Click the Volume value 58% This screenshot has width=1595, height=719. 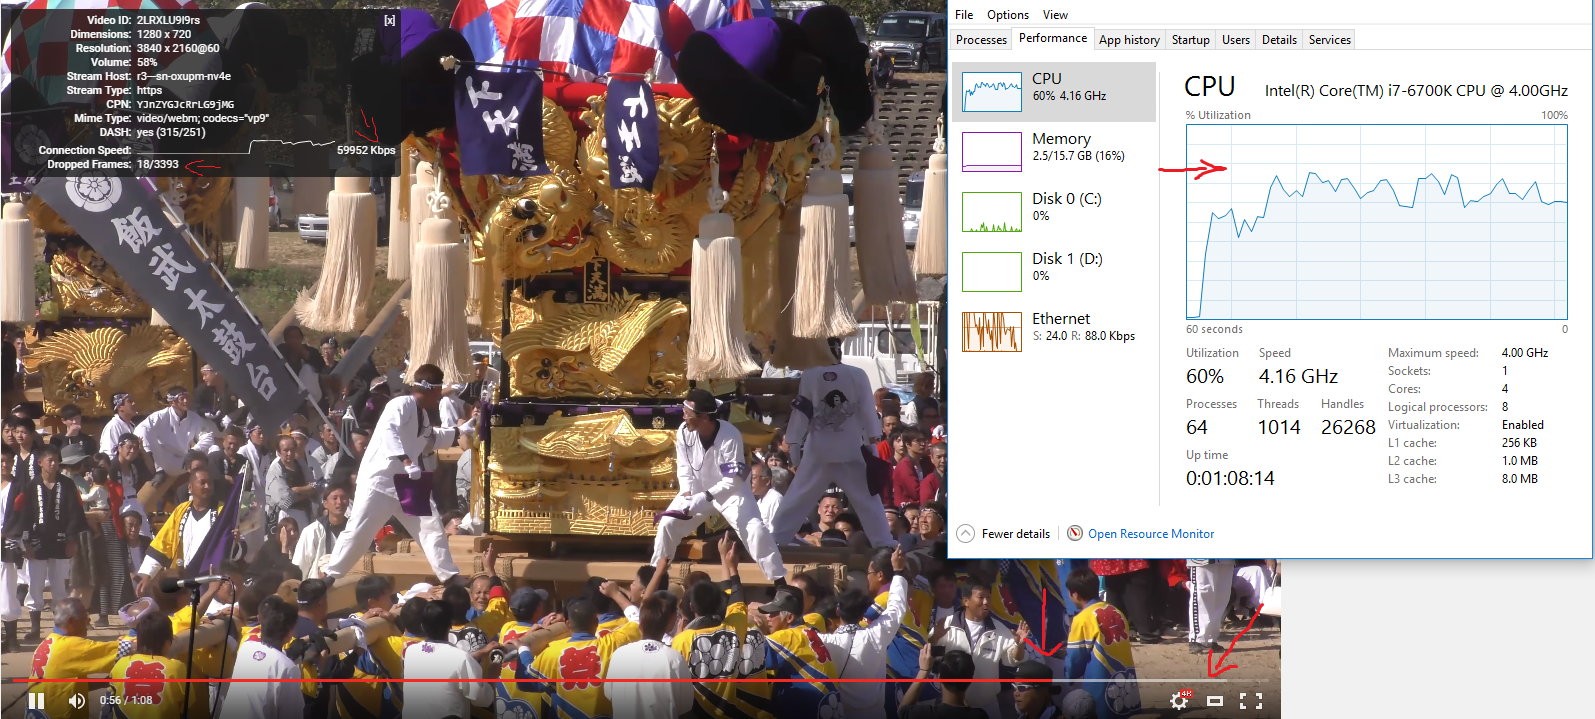pos(147,62)
